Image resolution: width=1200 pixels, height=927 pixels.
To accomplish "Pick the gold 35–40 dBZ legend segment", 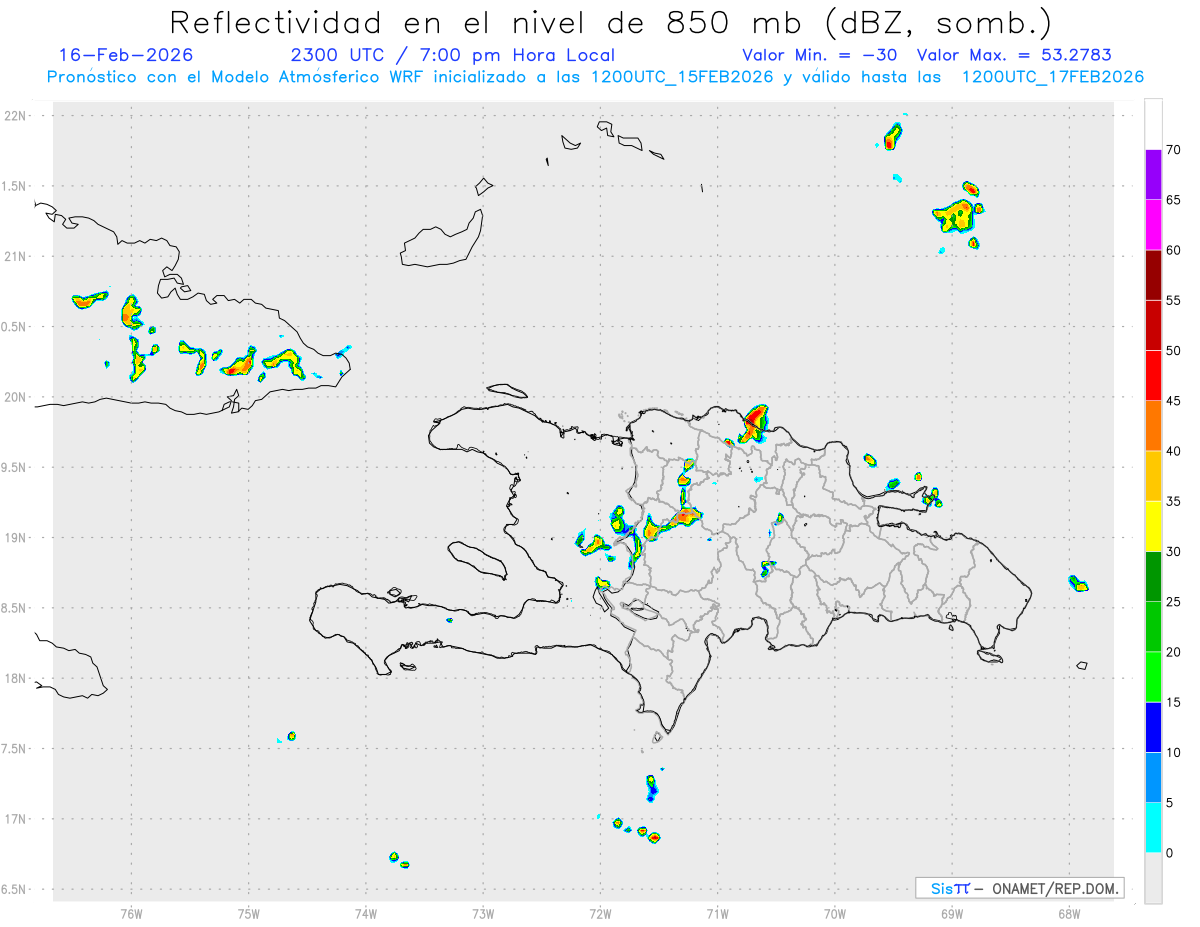I will pyautogui.click(x=1153, y=476).
